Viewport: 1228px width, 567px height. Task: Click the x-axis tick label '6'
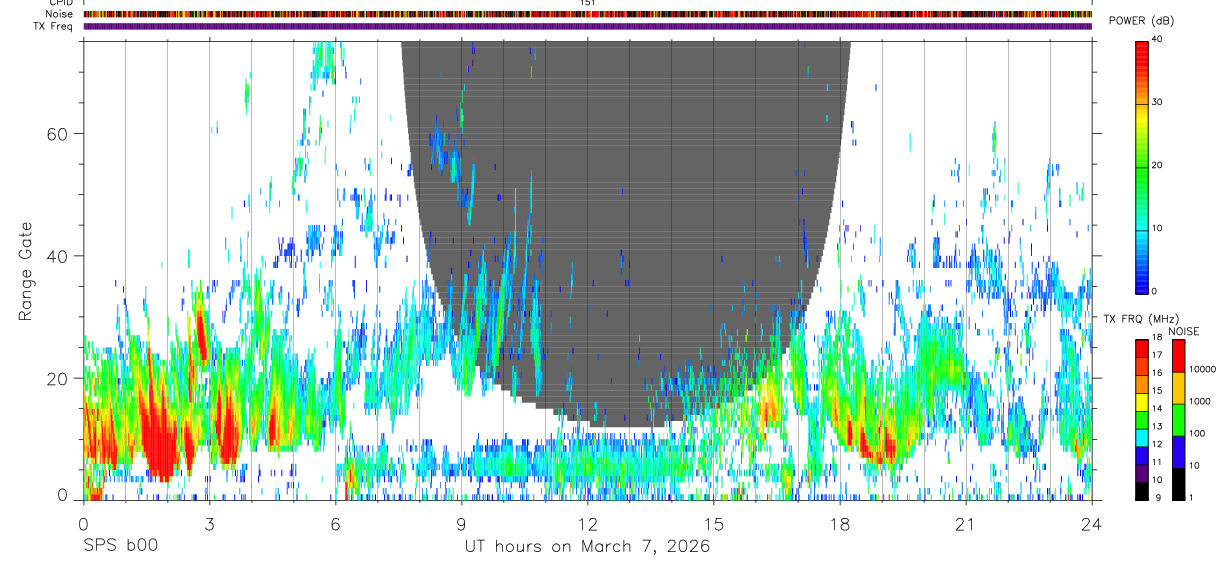[335, 523]
